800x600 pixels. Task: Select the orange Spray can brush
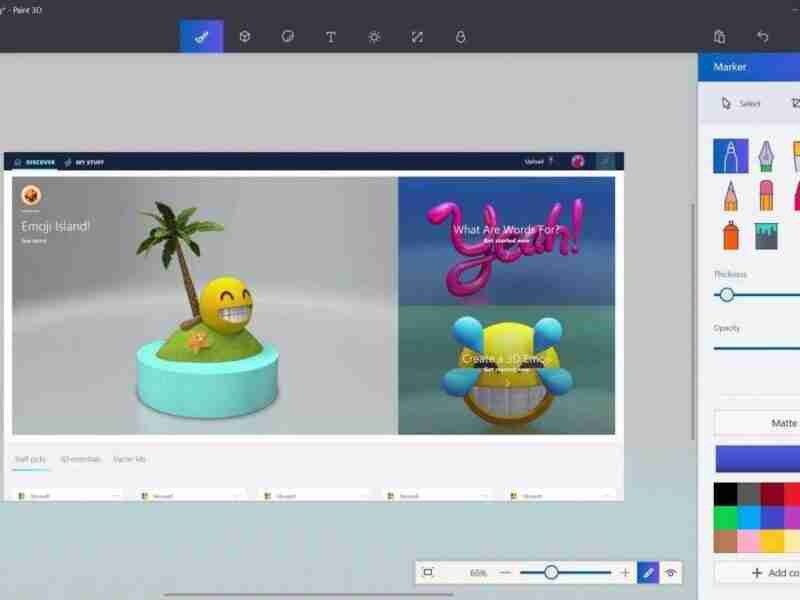pyautogui.click(x=730, y=235)
